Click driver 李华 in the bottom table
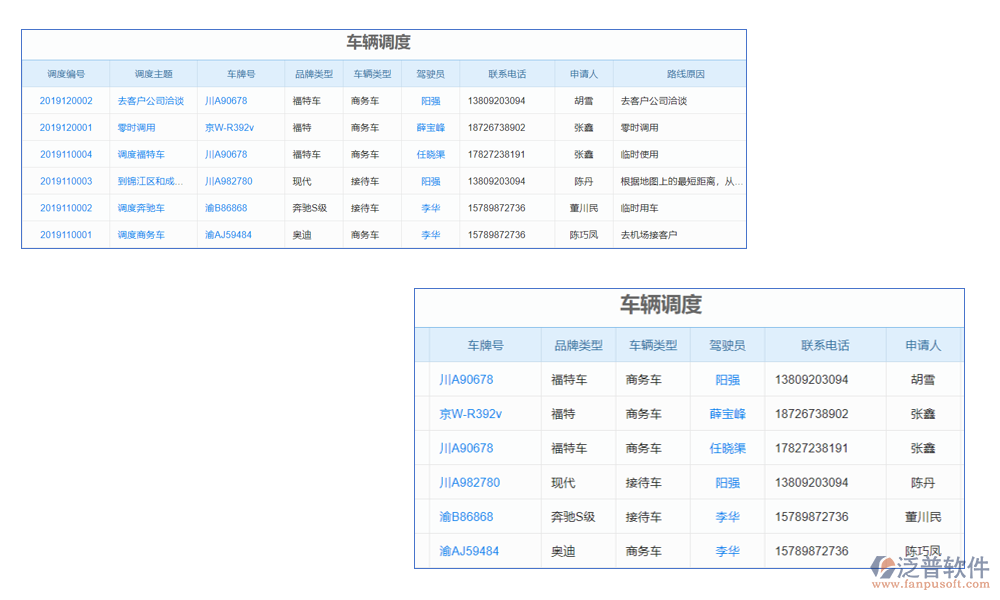The image size is (1000, 600). (727, 517)
